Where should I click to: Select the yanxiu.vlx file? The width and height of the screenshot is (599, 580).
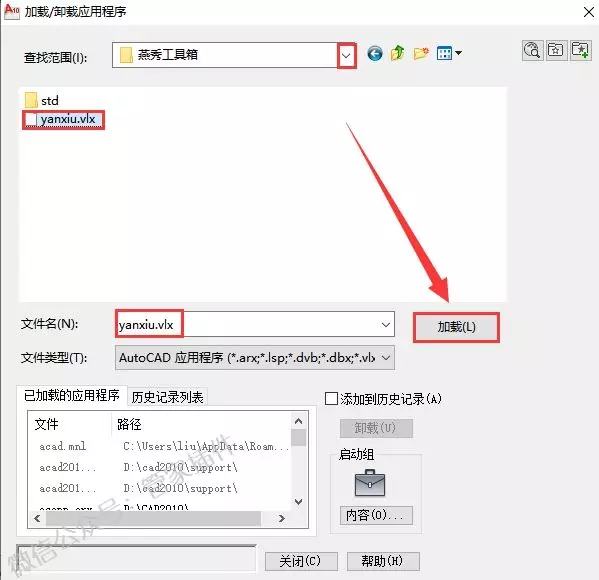[x=63, y=120]
